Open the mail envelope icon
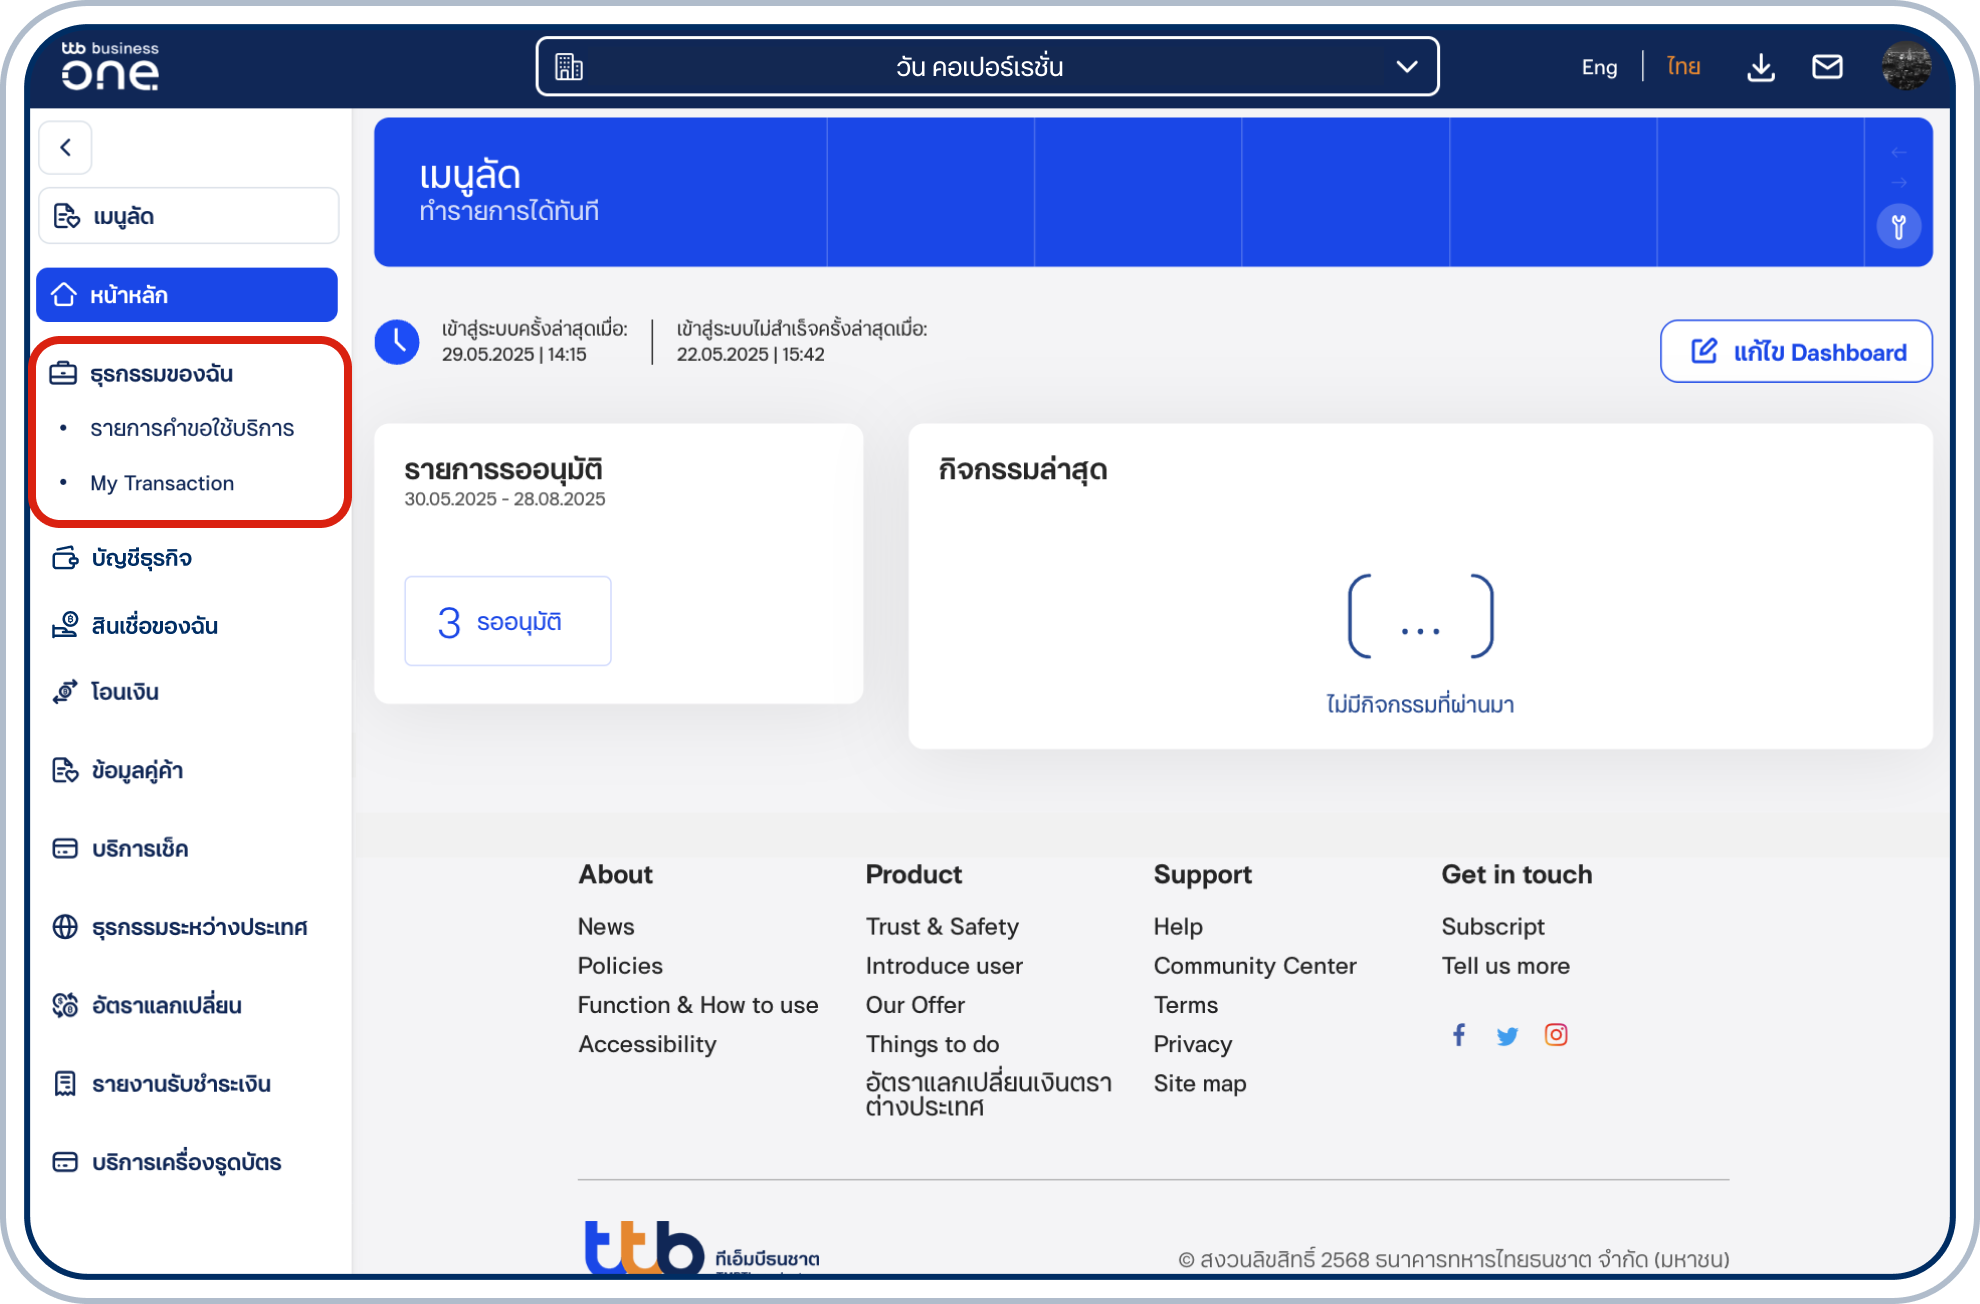1980x1304 pixels. [1827, 67]
